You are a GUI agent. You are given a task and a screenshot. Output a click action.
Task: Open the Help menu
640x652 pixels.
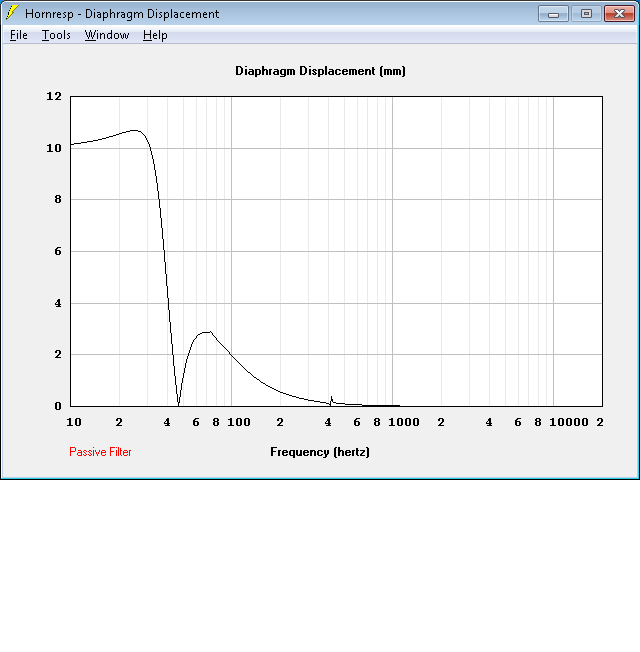(155, 35)
